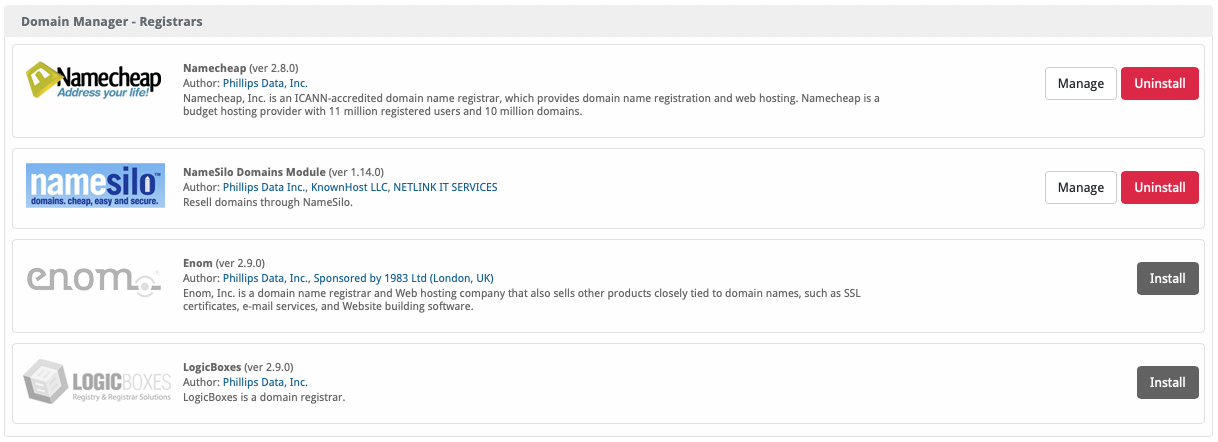Click the LogicBoxes logo

click(97, 383)
